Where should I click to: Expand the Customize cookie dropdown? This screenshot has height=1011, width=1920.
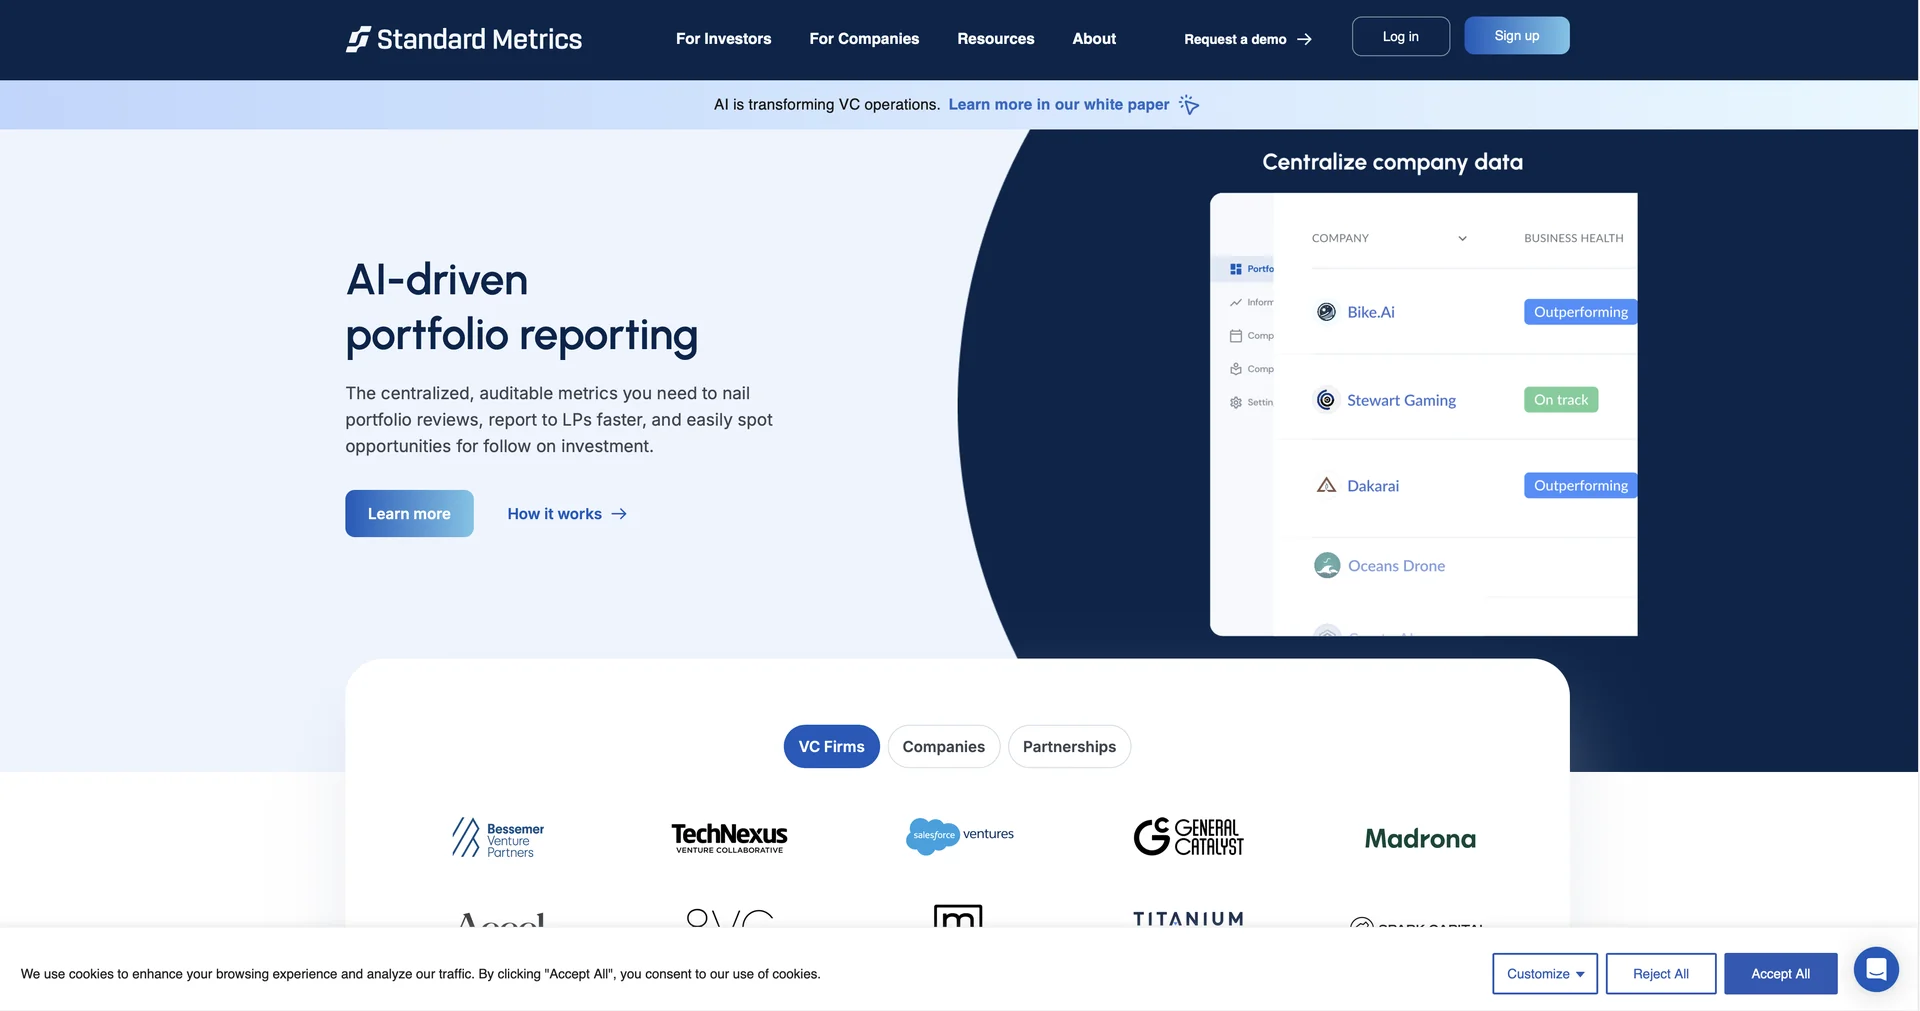point(1544,974)
